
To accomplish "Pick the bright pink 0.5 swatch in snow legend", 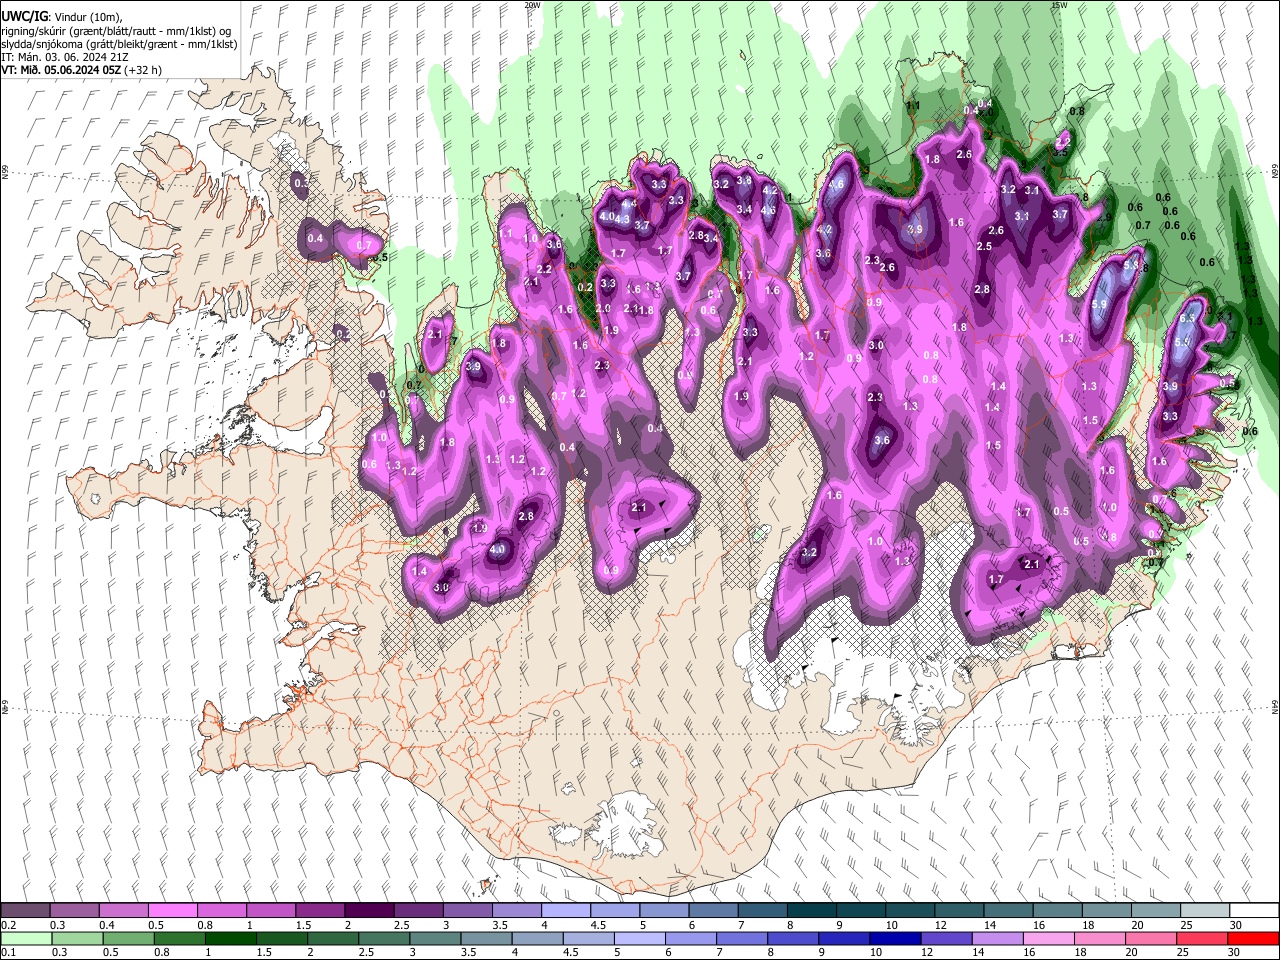I will coord(172,910).
